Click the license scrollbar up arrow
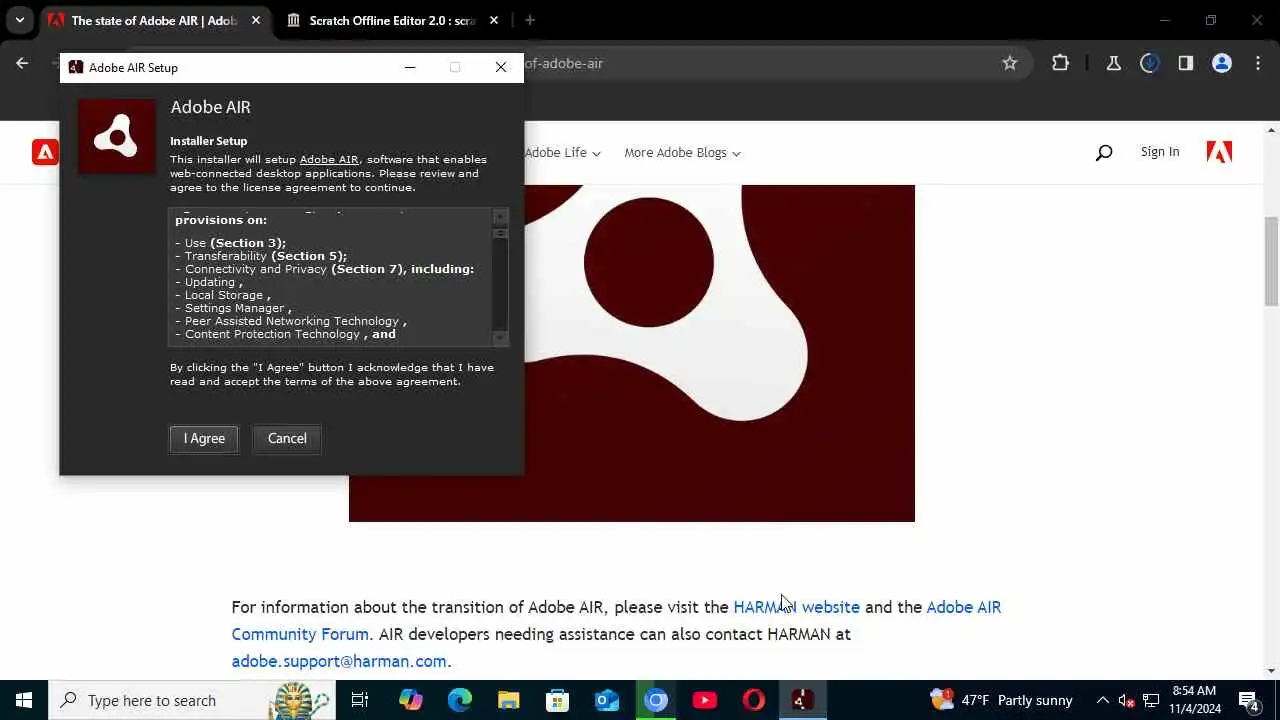1280x720 pixels. tap(501, 216)
